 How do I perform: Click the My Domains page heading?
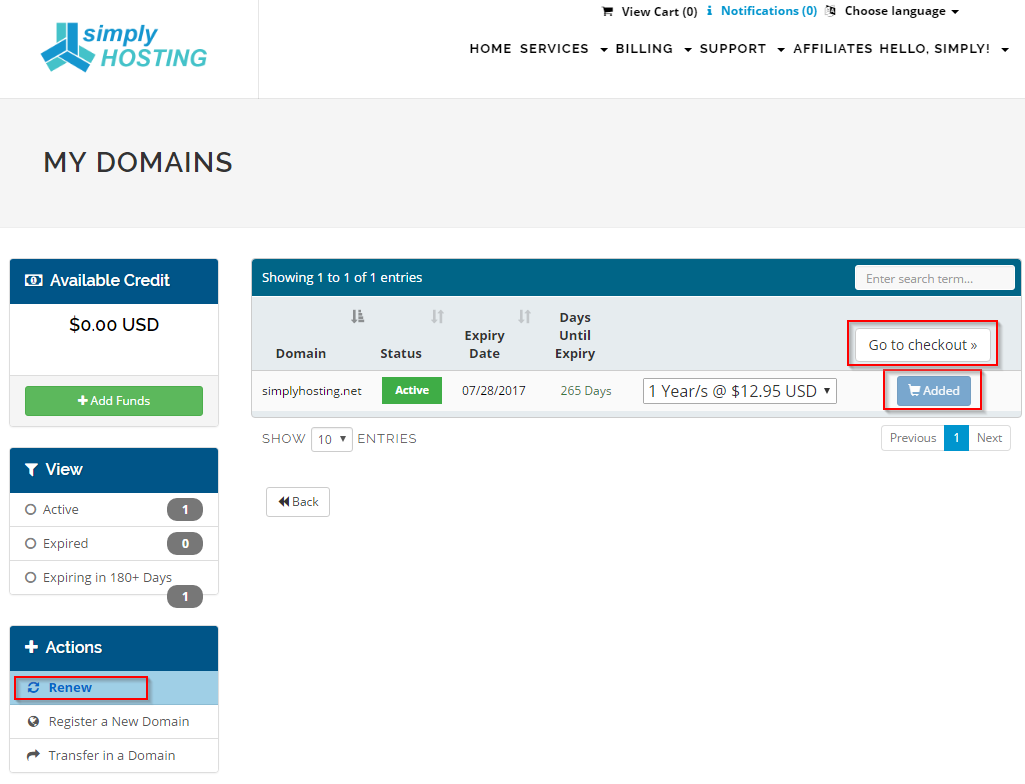click(138, 163)
